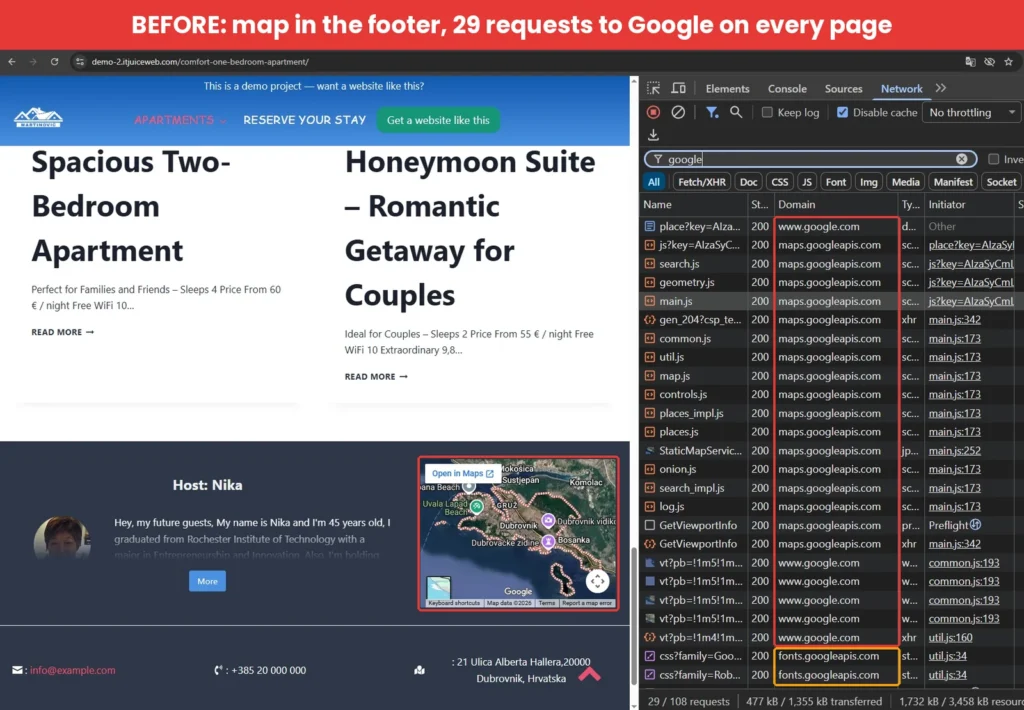Click the eye-crossed tracking protection icon
Viewport: 1024px width, 710px height.
[989, 61]
